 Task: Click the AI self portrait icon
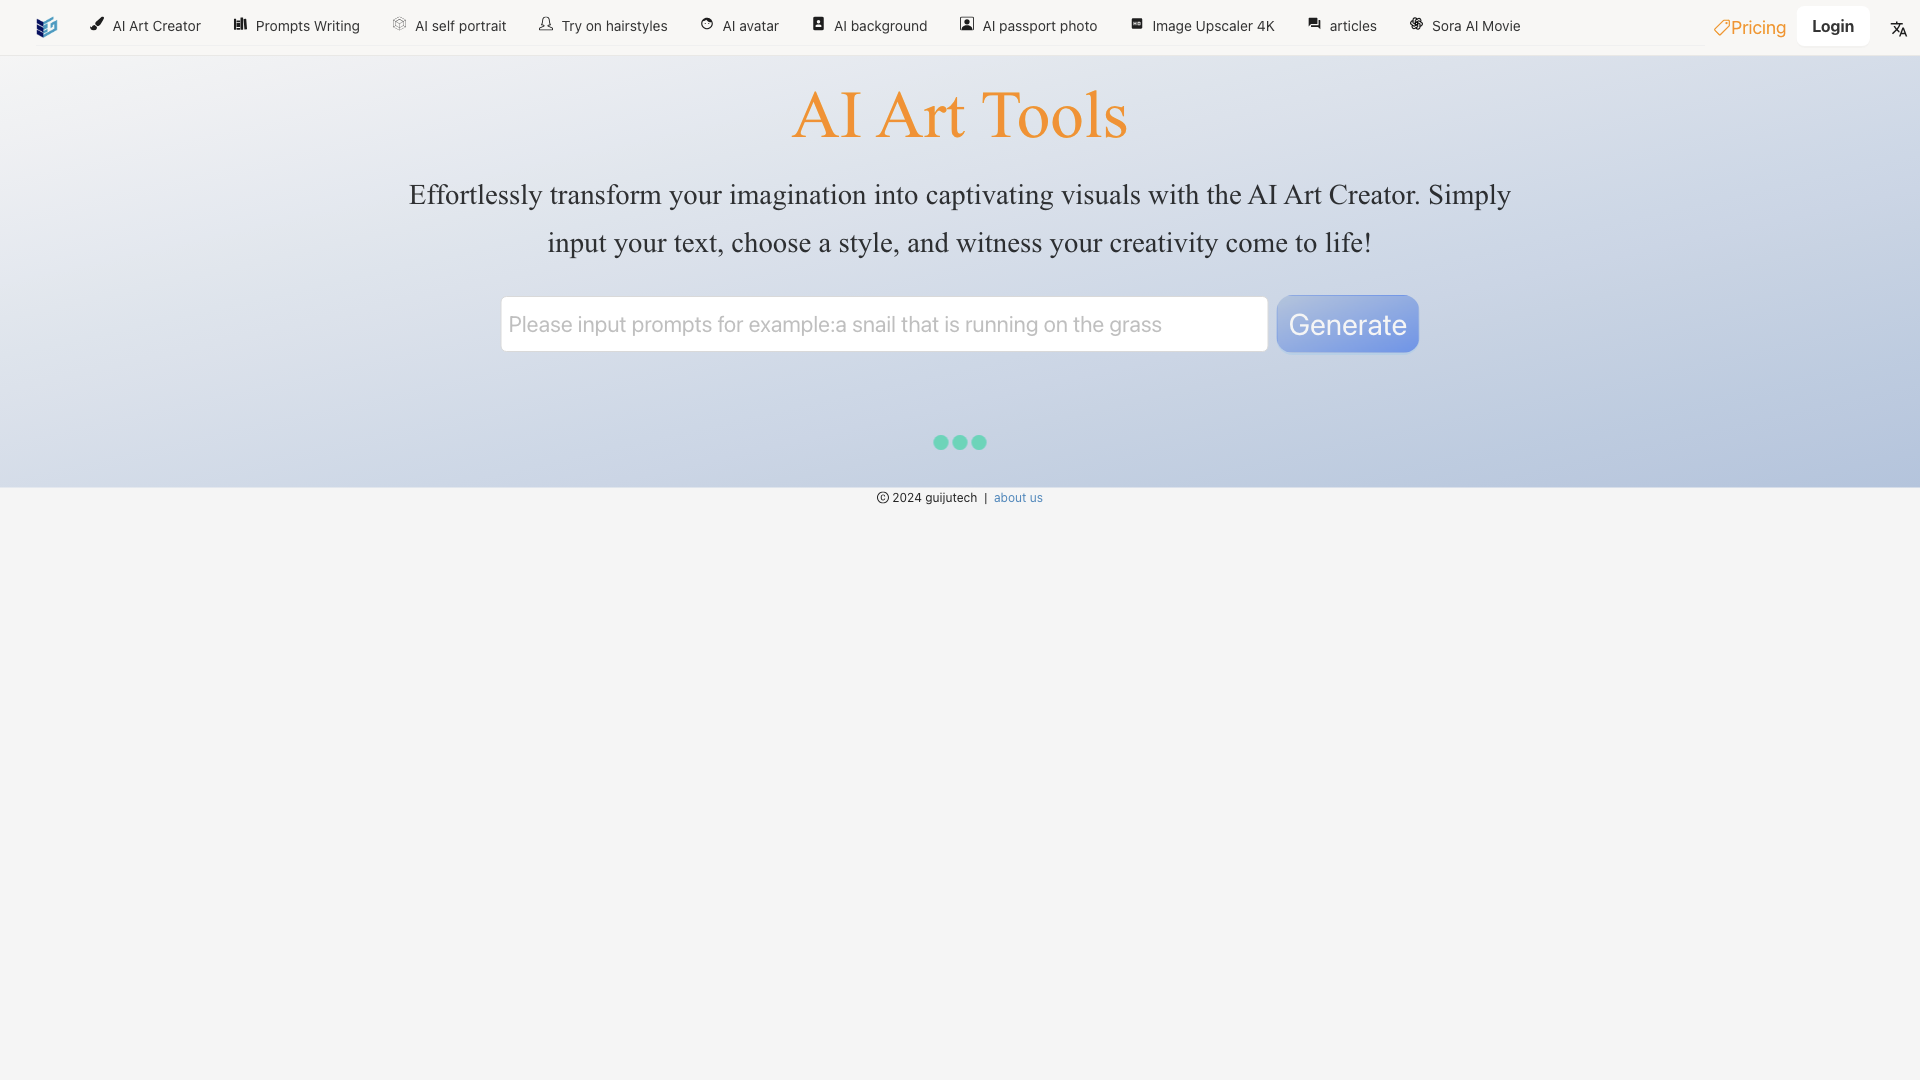tap(398, 24)
